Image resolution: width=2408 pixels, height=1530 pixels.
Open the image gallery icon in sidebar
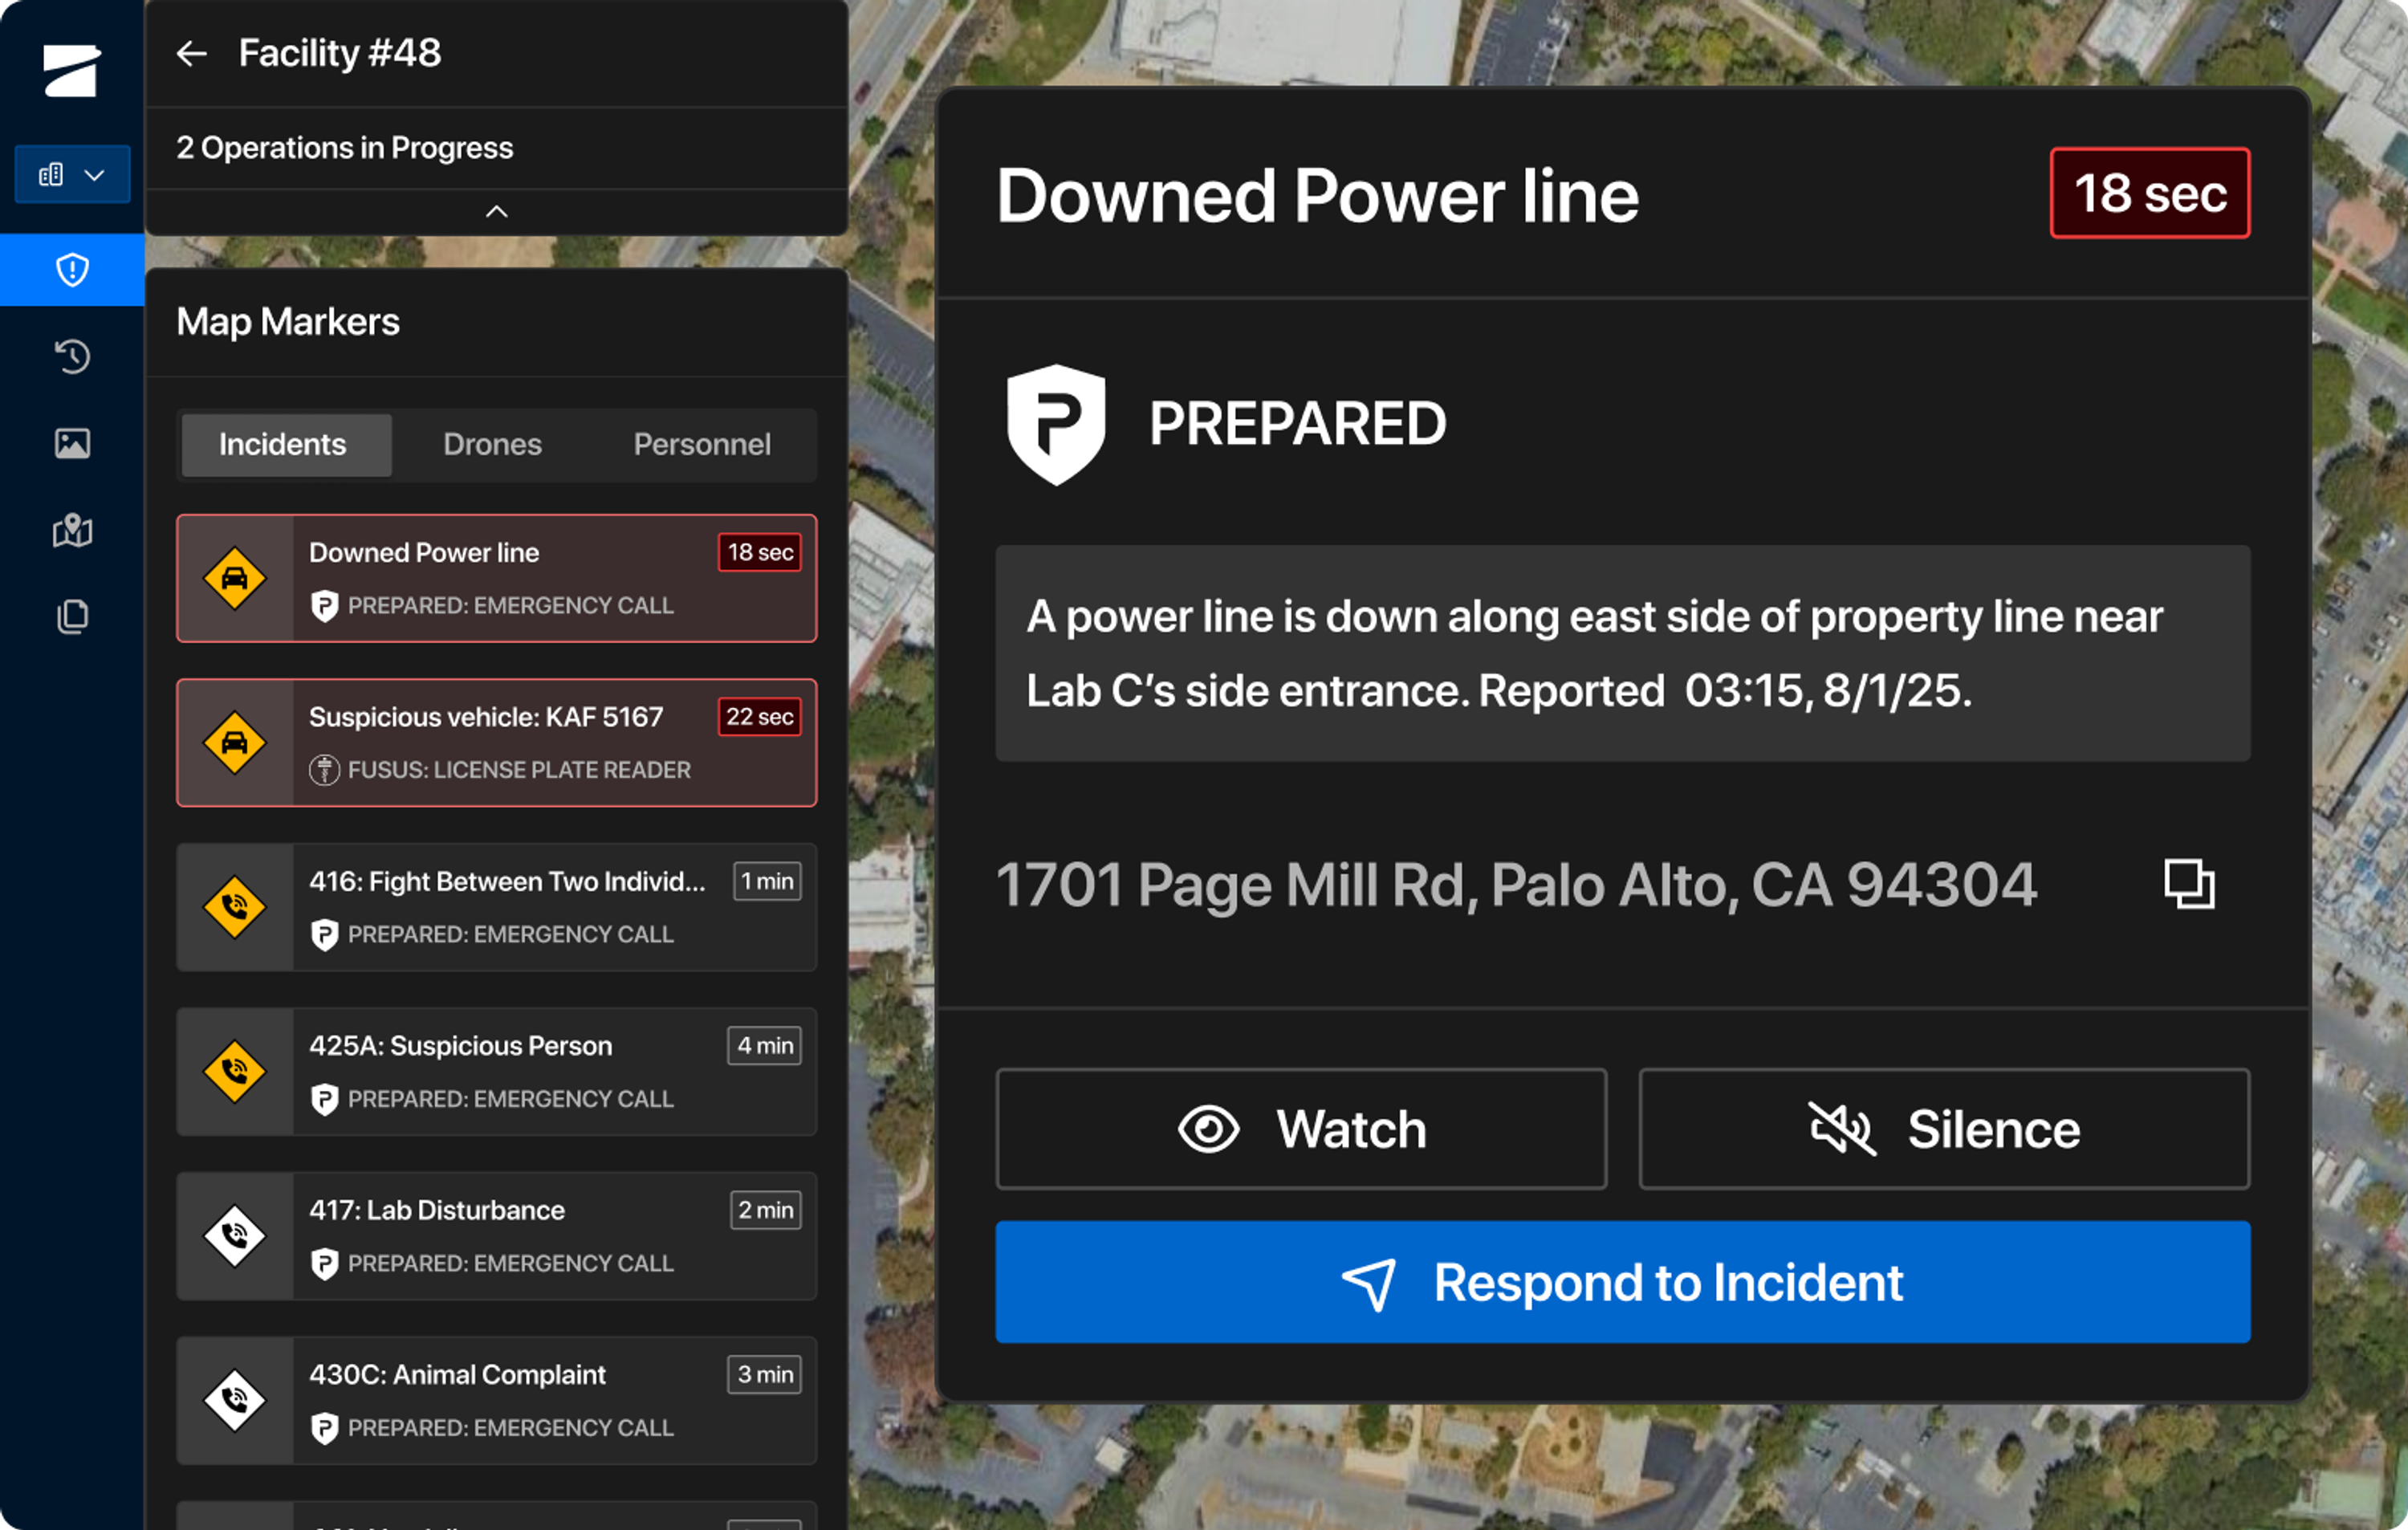72,443
